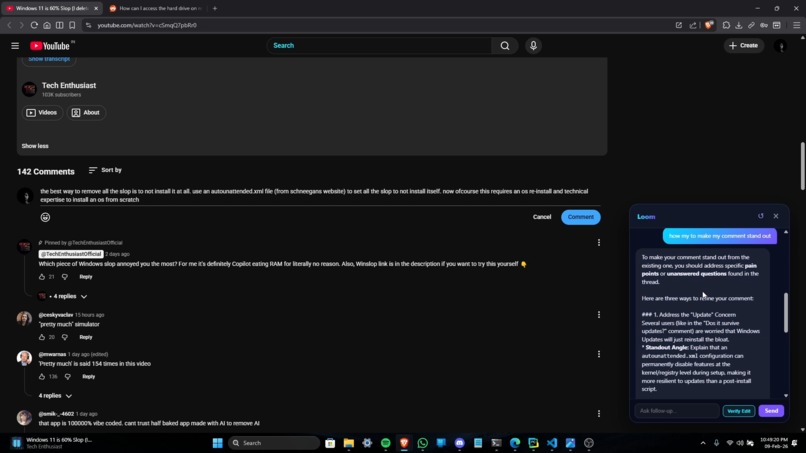Close the Loom assistant panel
This screenshot has width=806, height=453.
pos(776,216)
